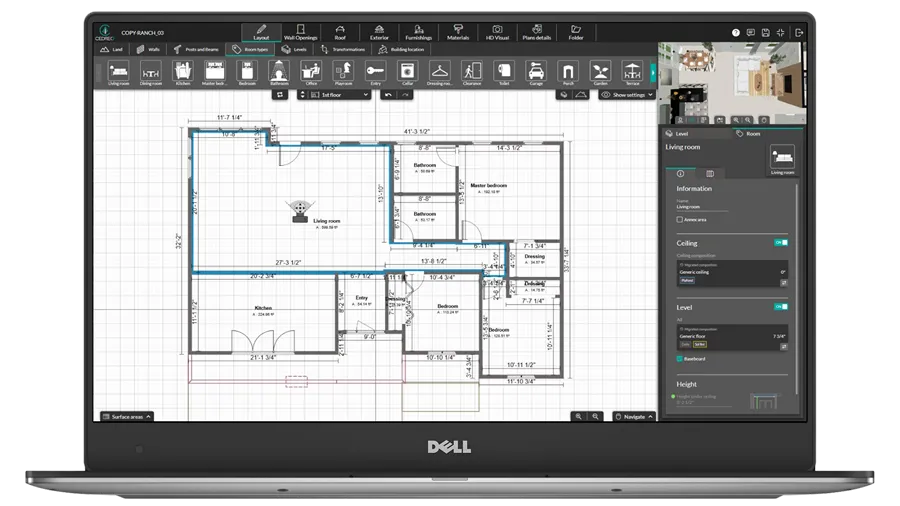900x506 pixels.
Task: Click the floor level stepper arrows
Action: click(x=302, y=95)
